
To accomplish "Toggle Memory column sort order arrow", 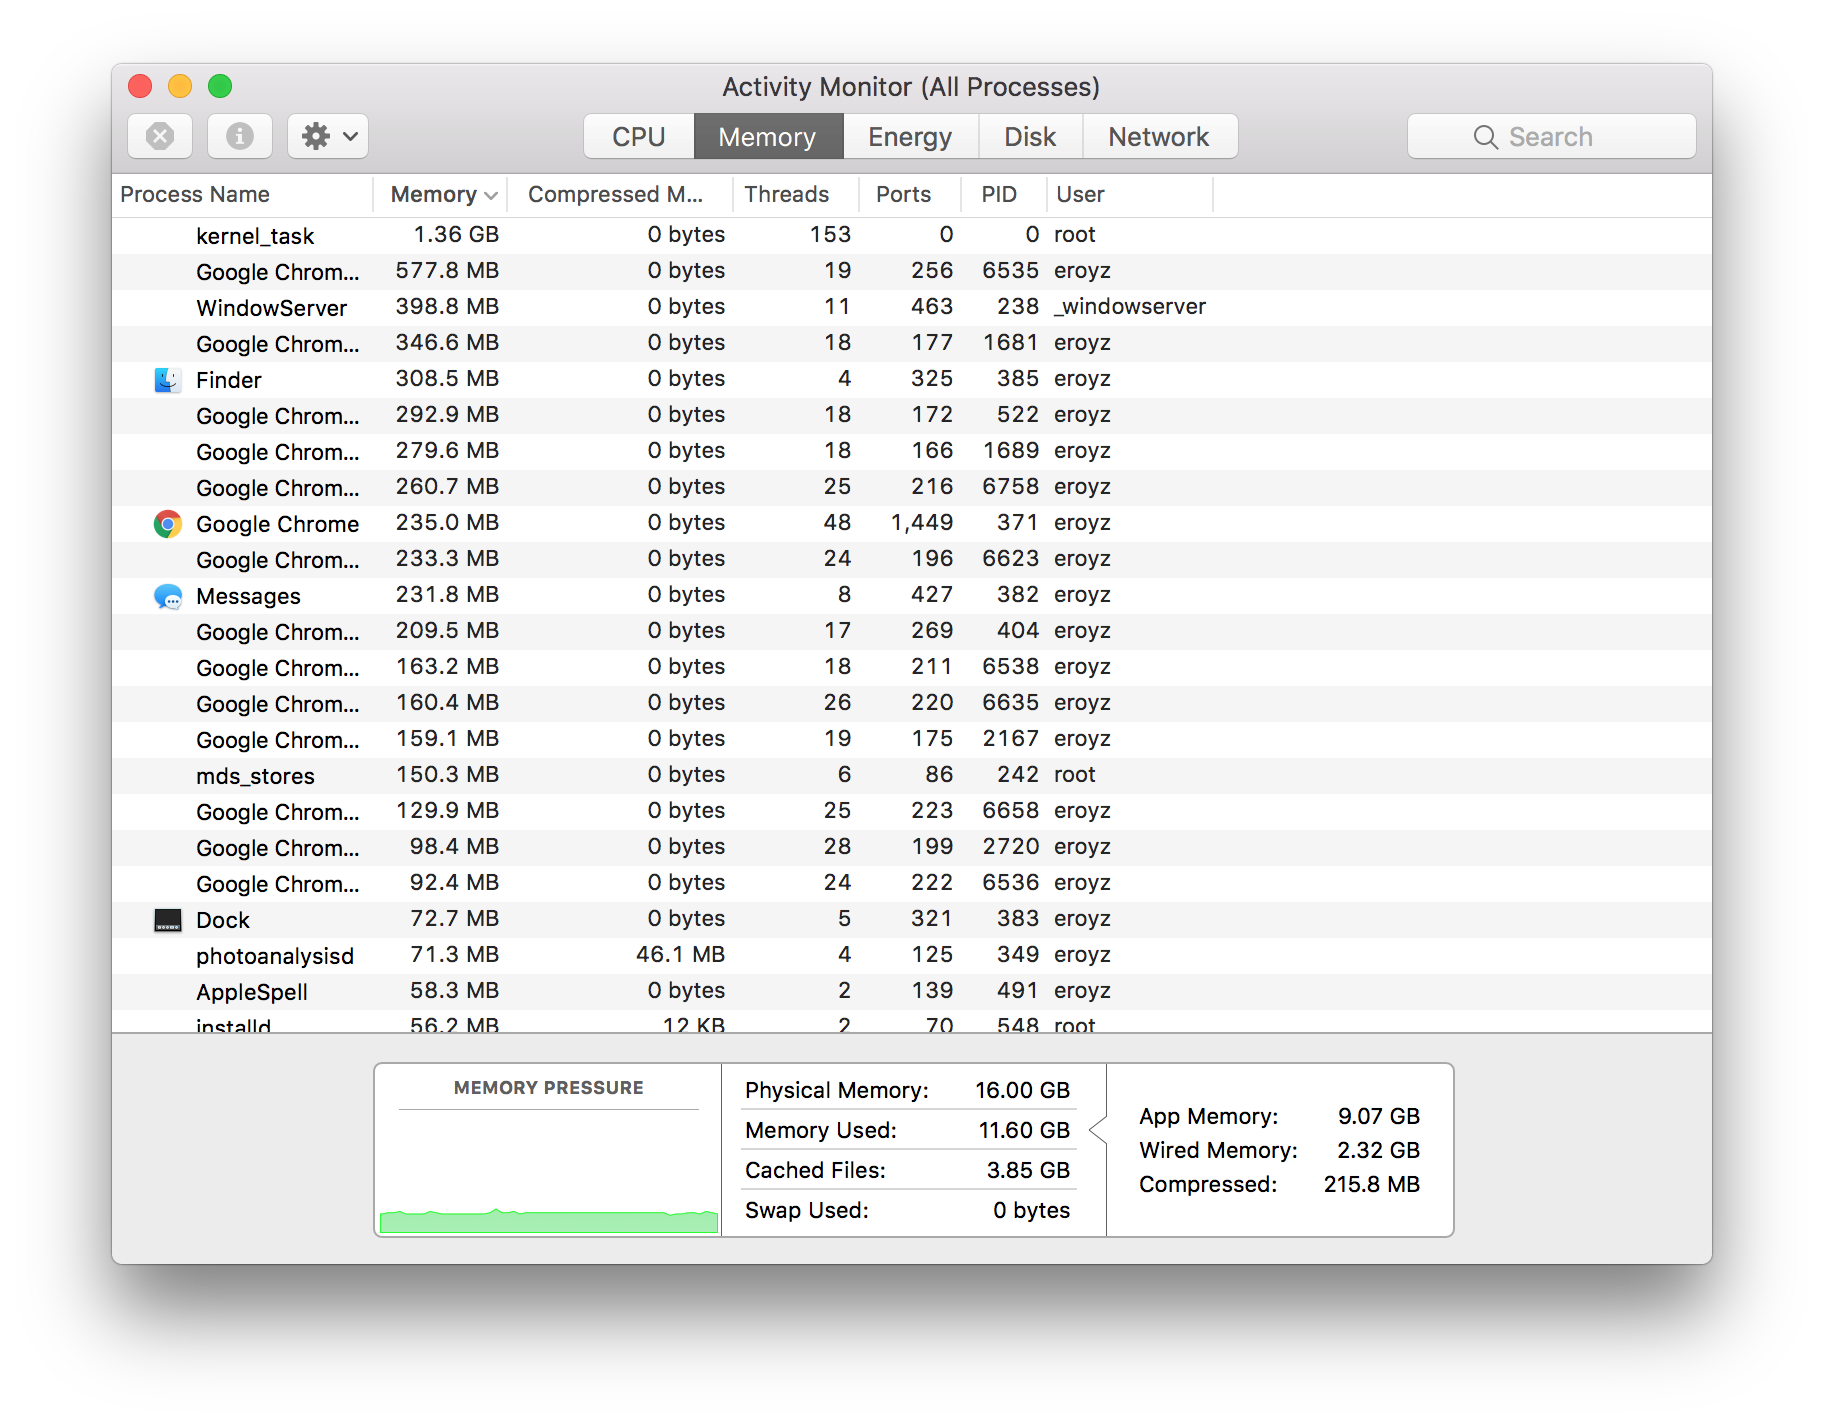I will pyautogui.click(x=490, y=195).
